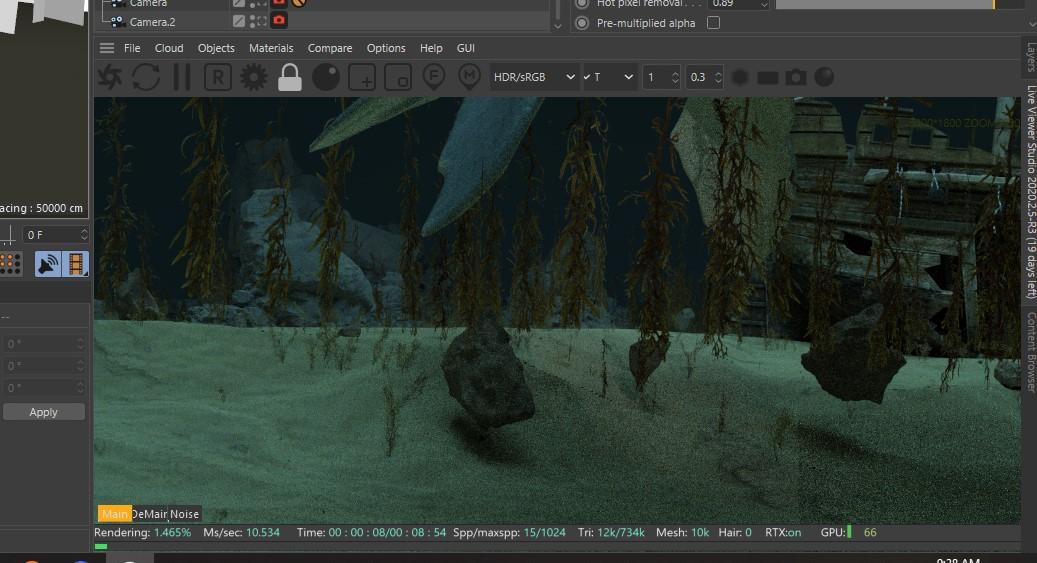The height and width of the screenshot is (563, 1037).
Task: Click the camera snapshot icon in toolbar
Action: coord(796,77)
